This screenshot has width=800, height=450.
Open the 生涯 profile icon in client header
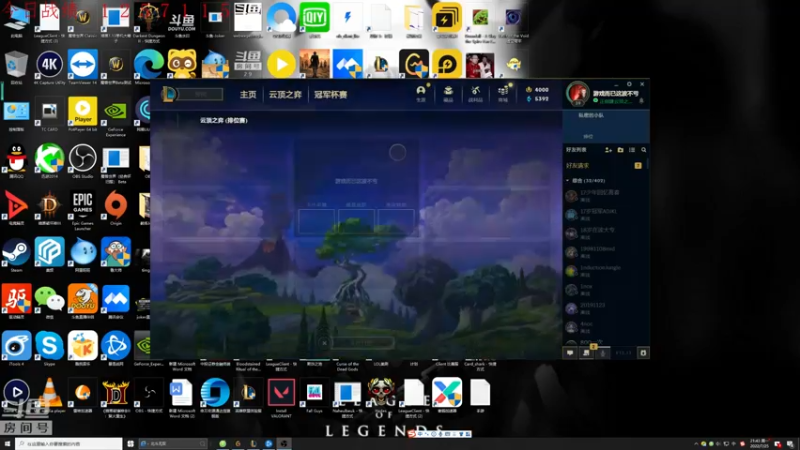tap(421, 93)
